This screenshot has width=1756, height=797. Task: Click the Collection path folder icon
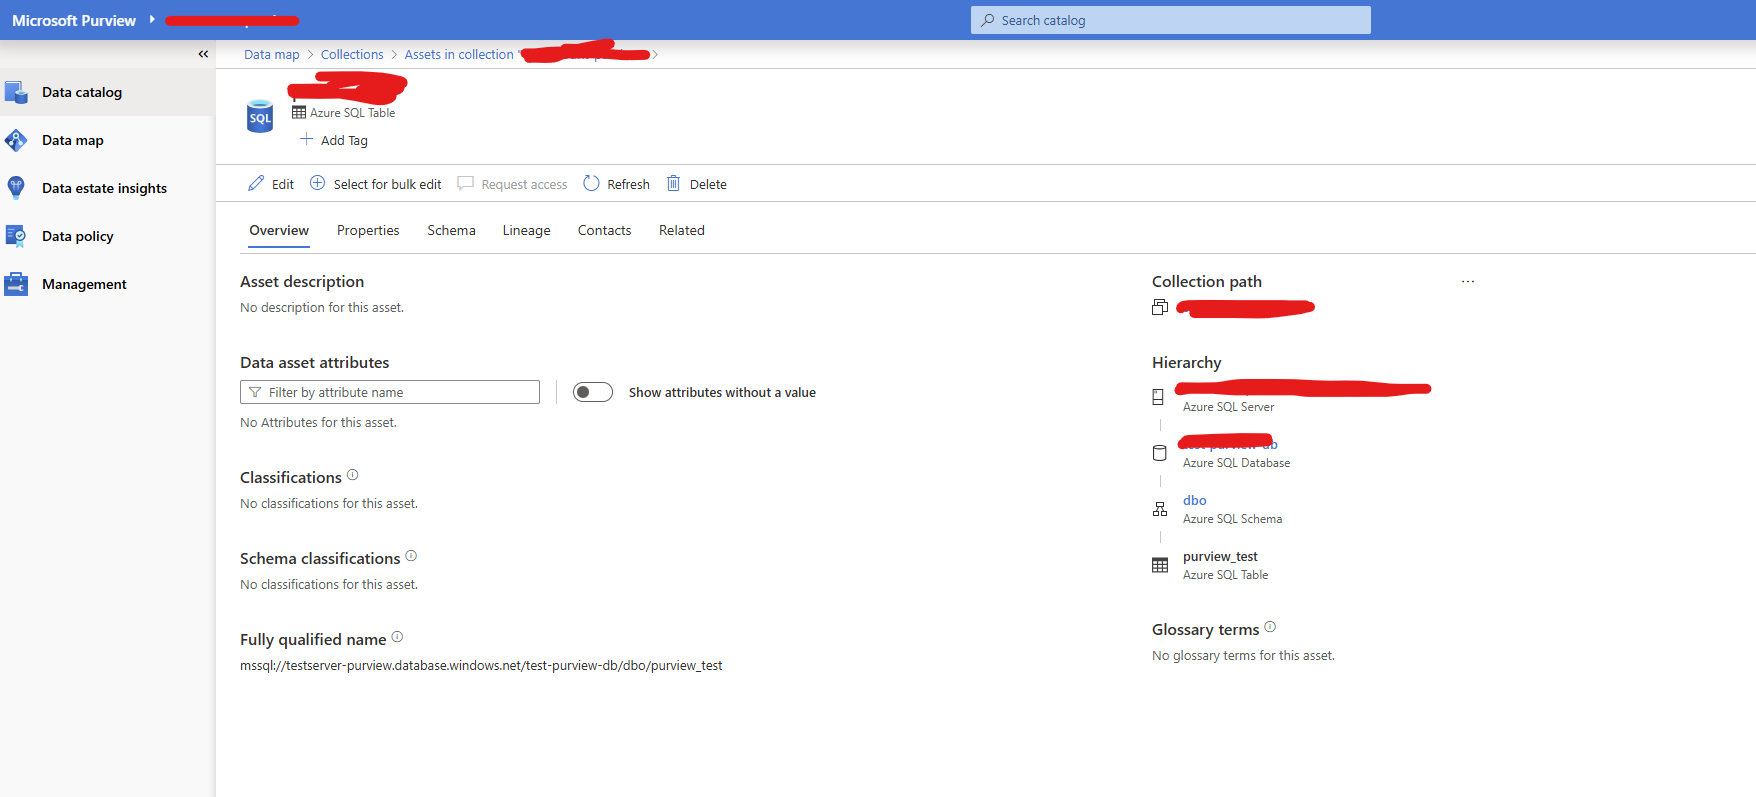1160,307
